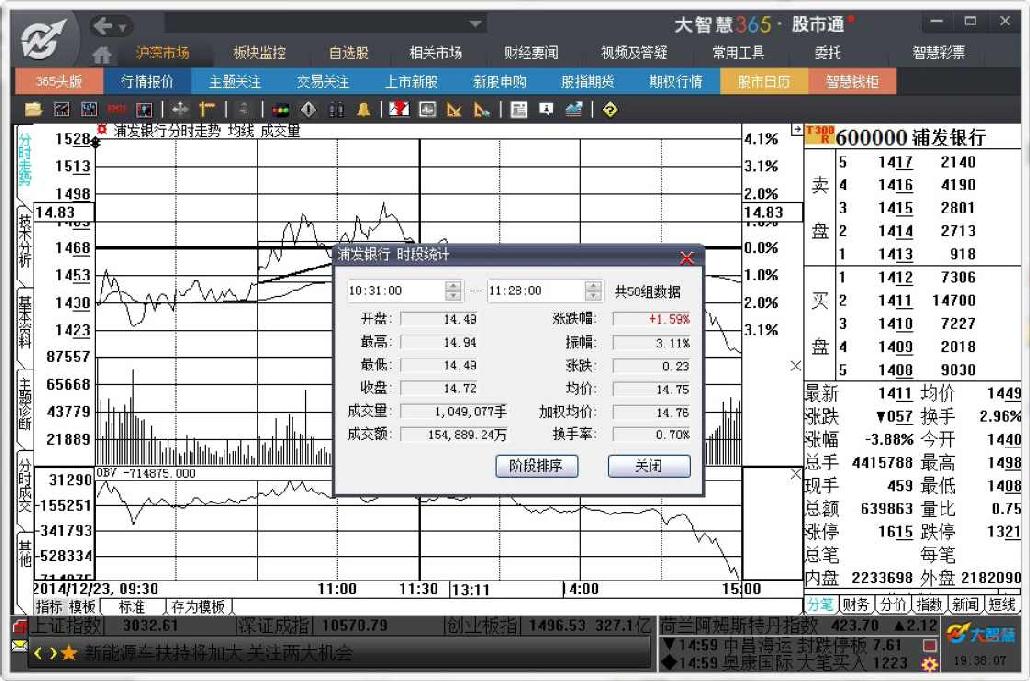Click the 存为模板 button below chart

[x=198, y=606]
